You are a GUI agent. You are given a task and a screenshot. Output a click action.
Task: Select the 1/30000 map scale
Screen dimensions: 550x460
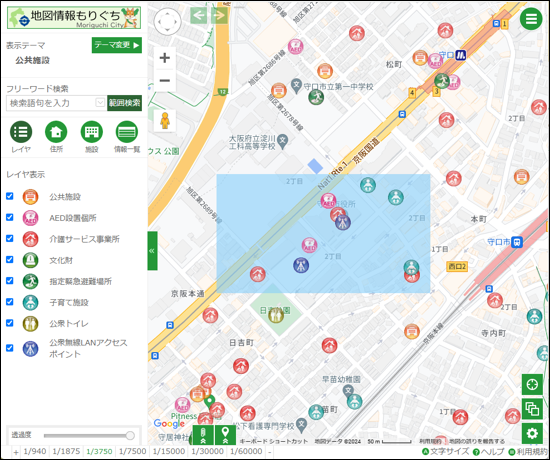click(x=207, y=452)
